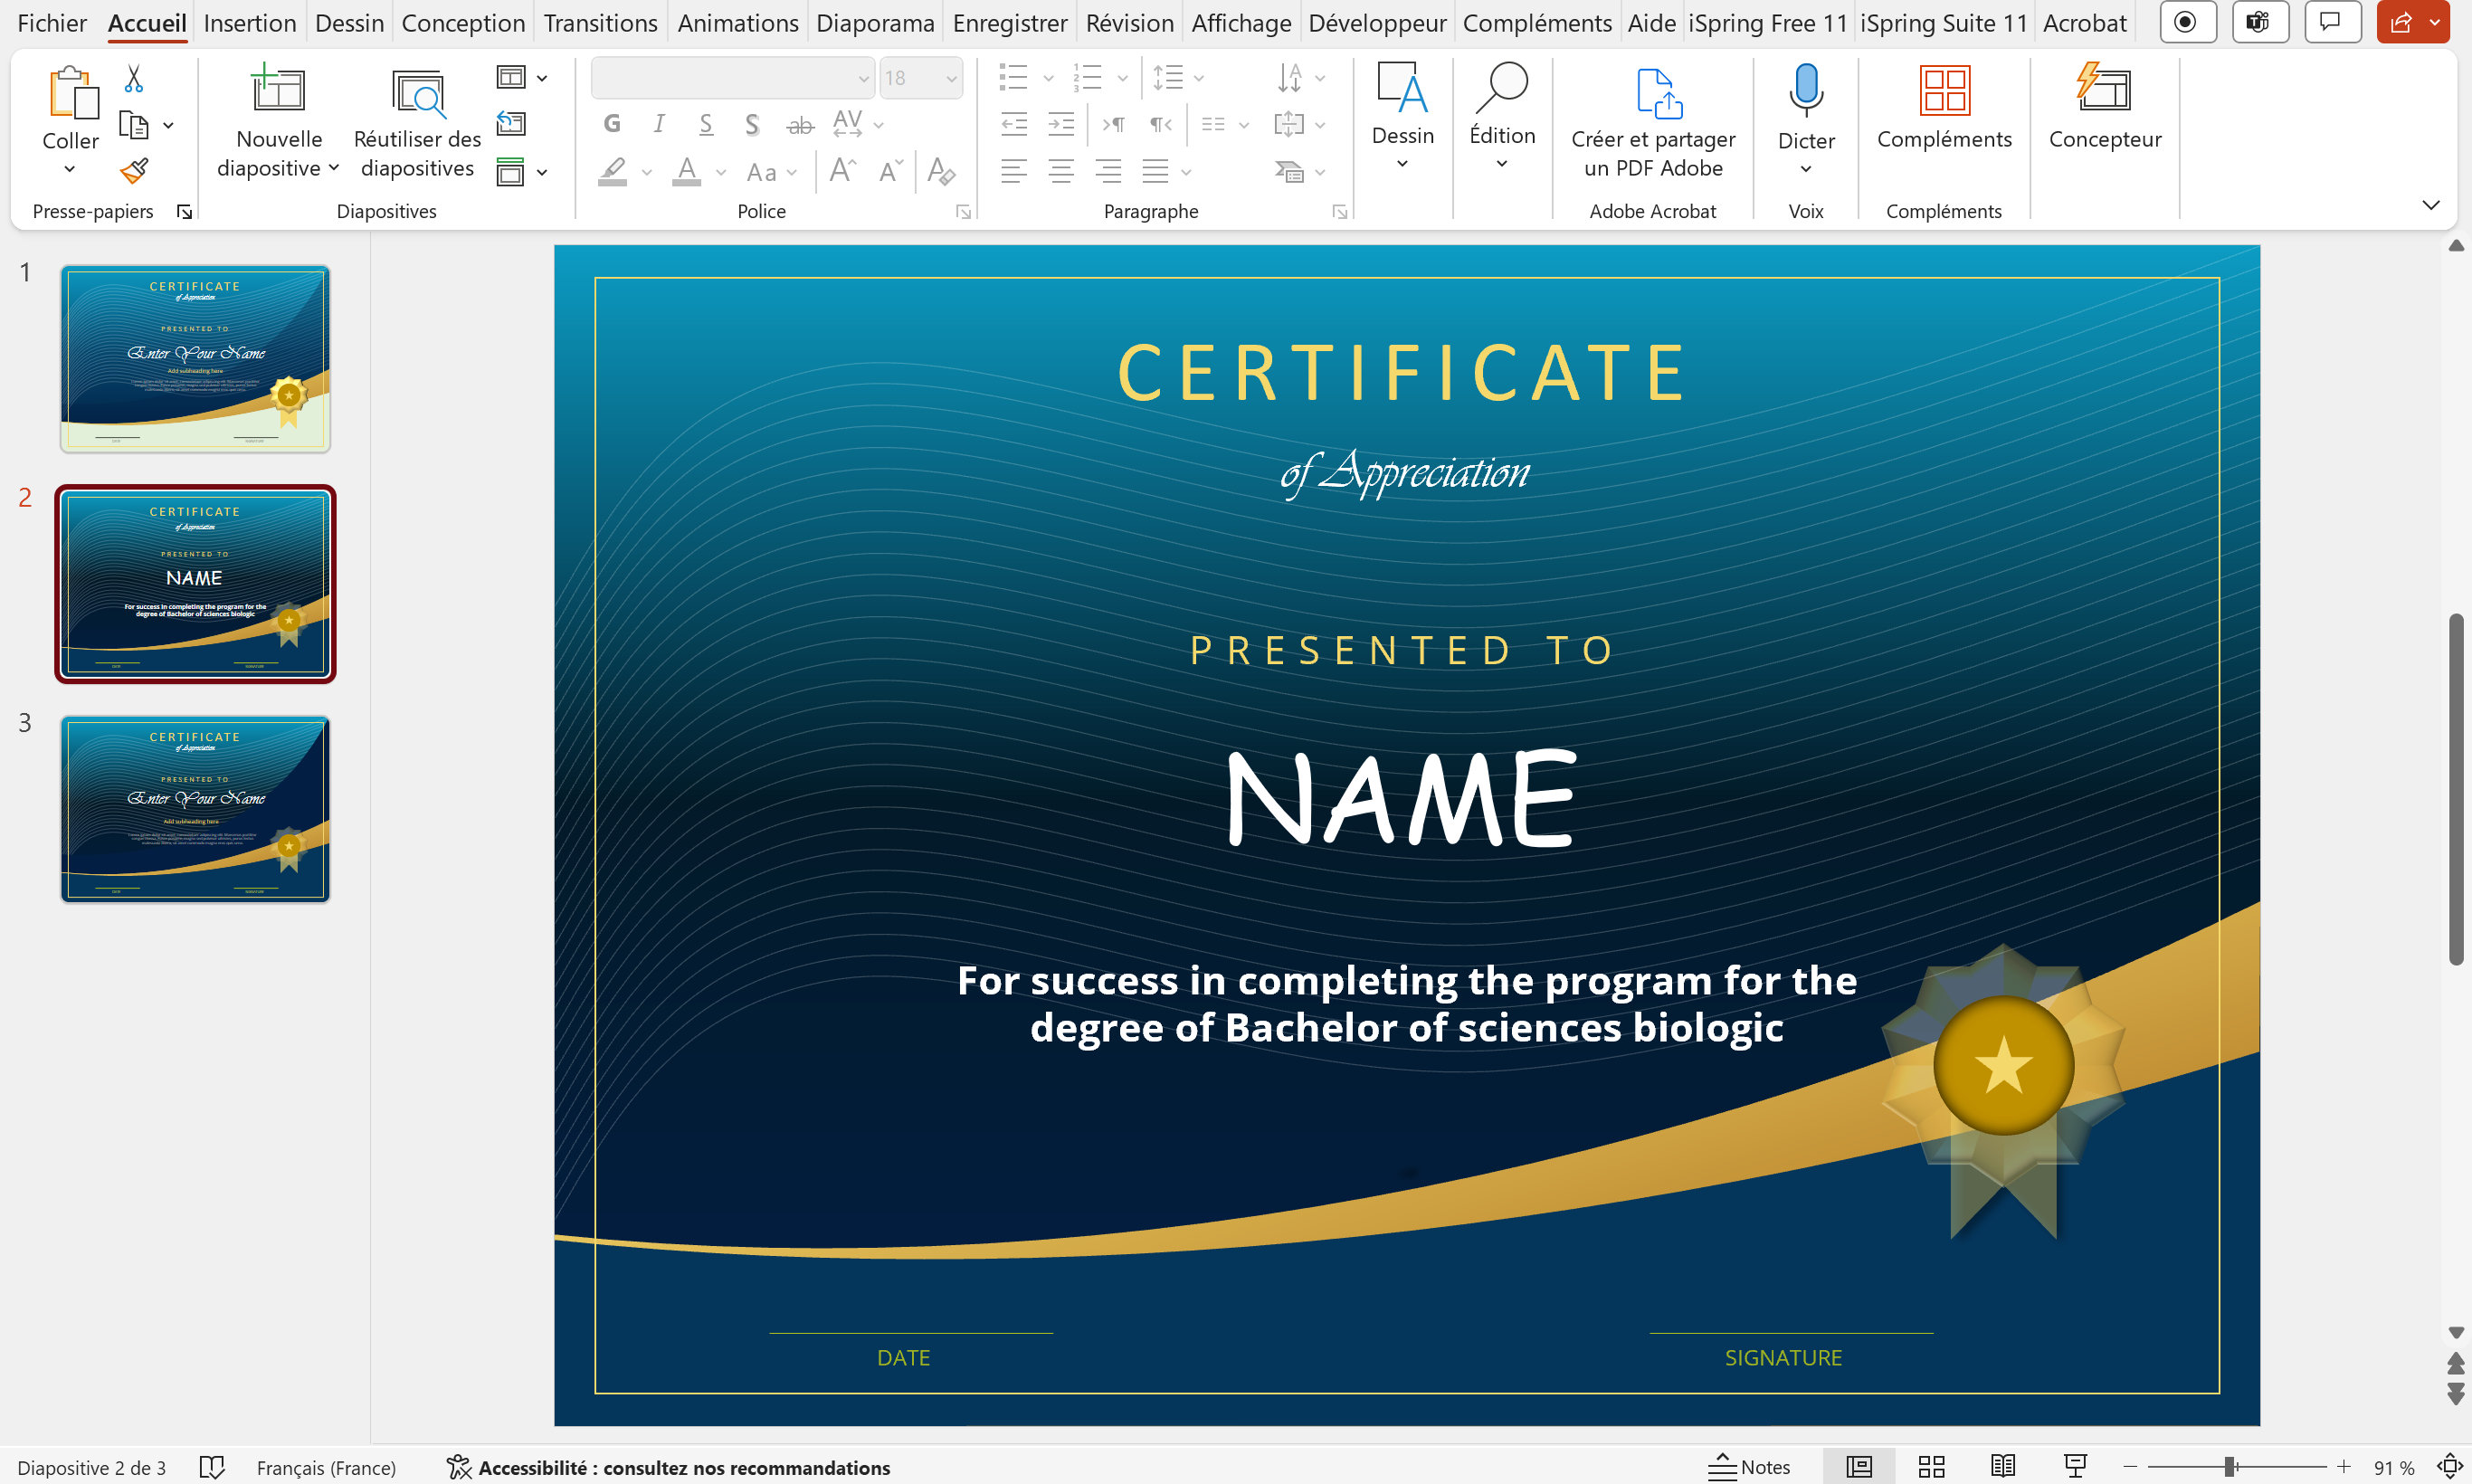Justify text alignment
Image resolution: width=2472 pixels, height=1484 pixels.
pyautogui.click(x=1155, y=171)
